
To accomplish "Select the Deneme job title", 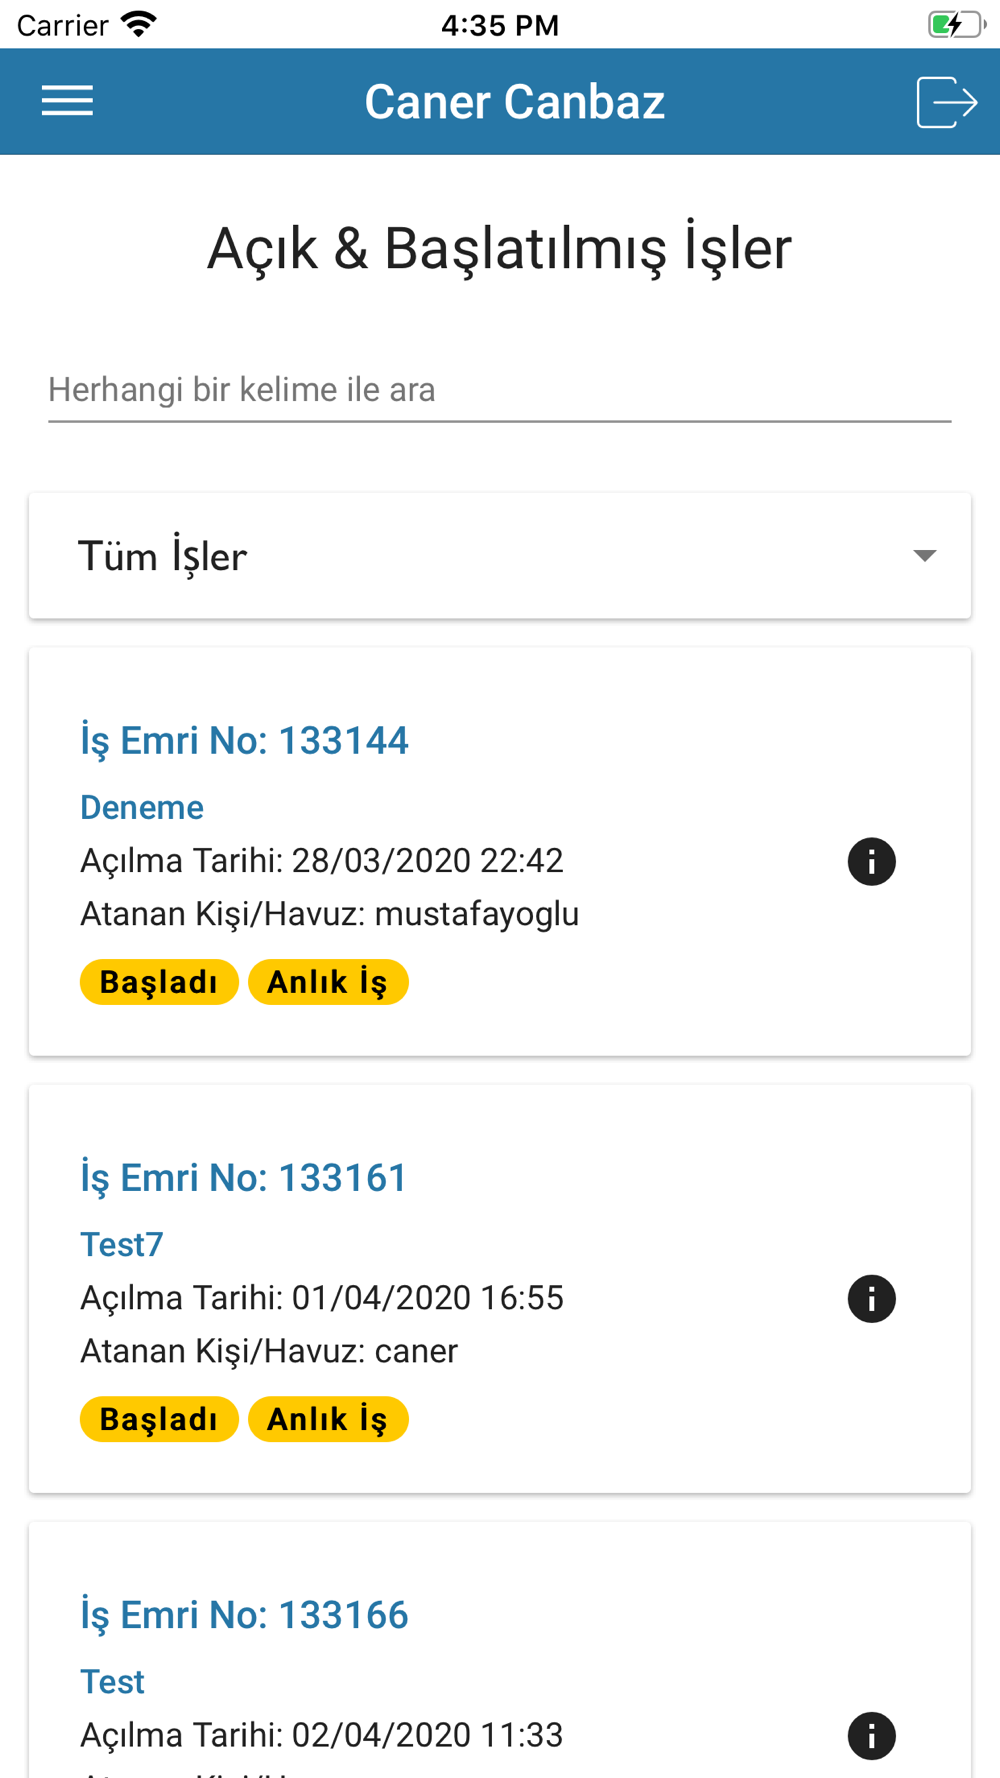I will [142, 807].
